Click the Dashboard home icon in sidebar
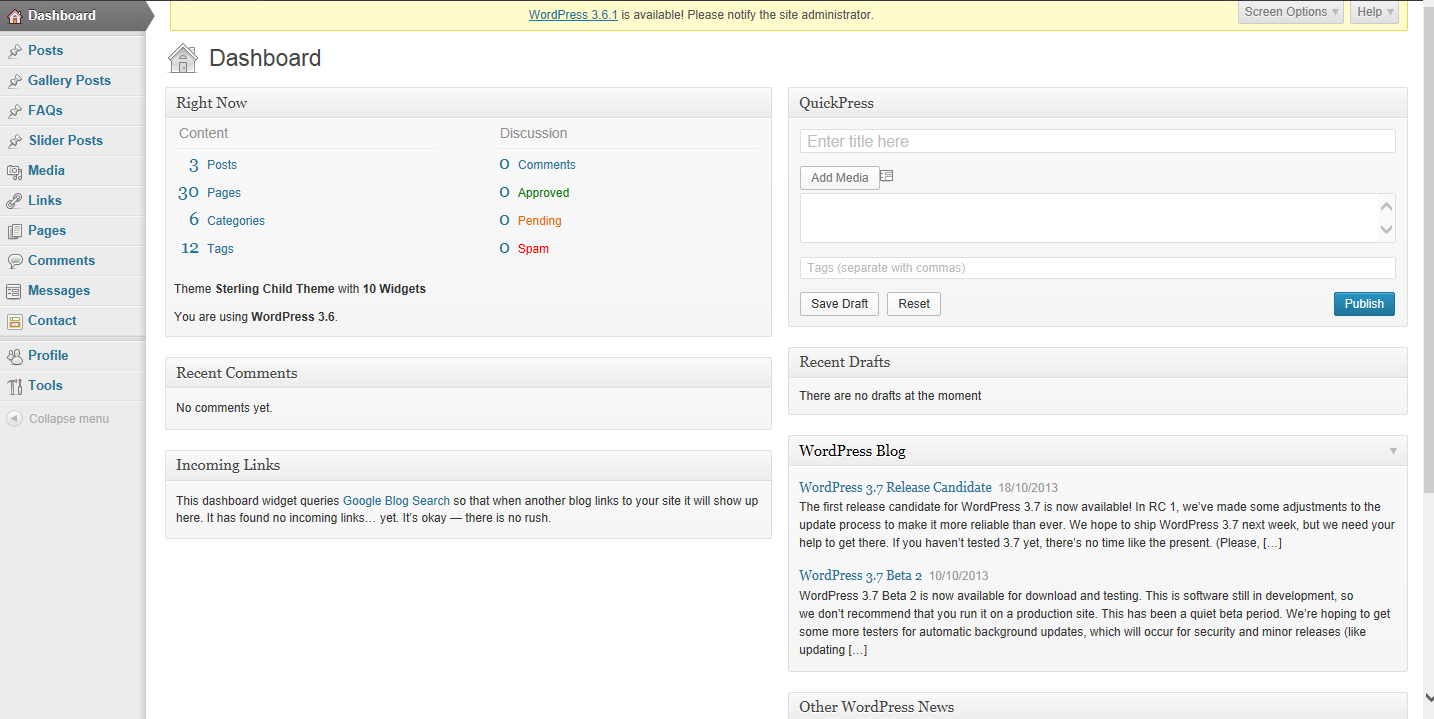The height and width of the screenshot is (719, 1434). (x=14, y=16)
